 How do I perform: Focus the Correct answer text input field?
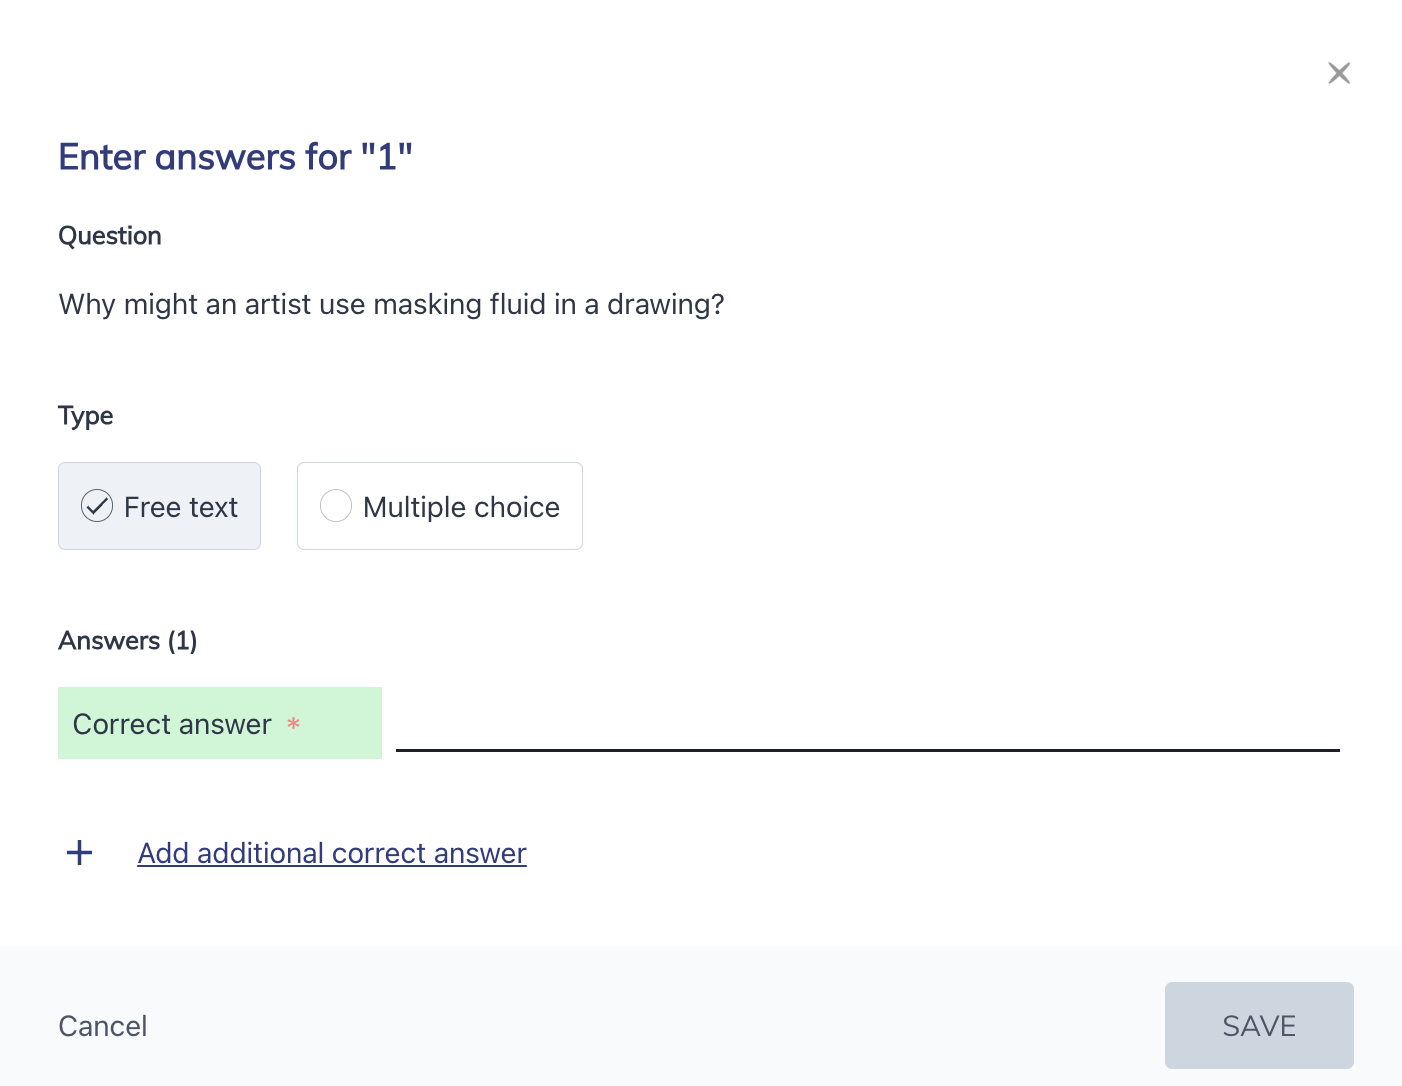tap(867, 723)
